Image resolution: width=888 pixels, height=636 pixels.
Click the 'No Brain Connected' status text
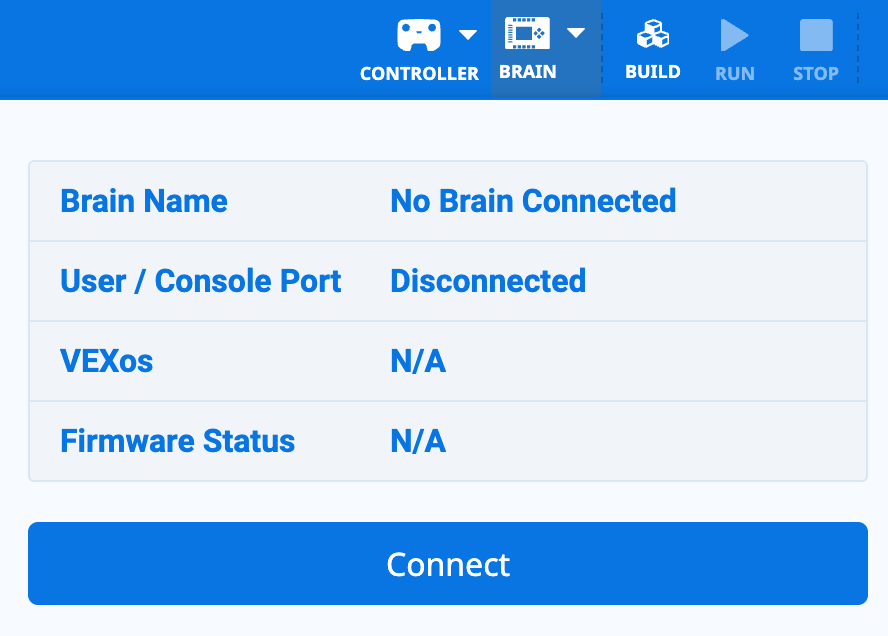click(x=533, y=201)
